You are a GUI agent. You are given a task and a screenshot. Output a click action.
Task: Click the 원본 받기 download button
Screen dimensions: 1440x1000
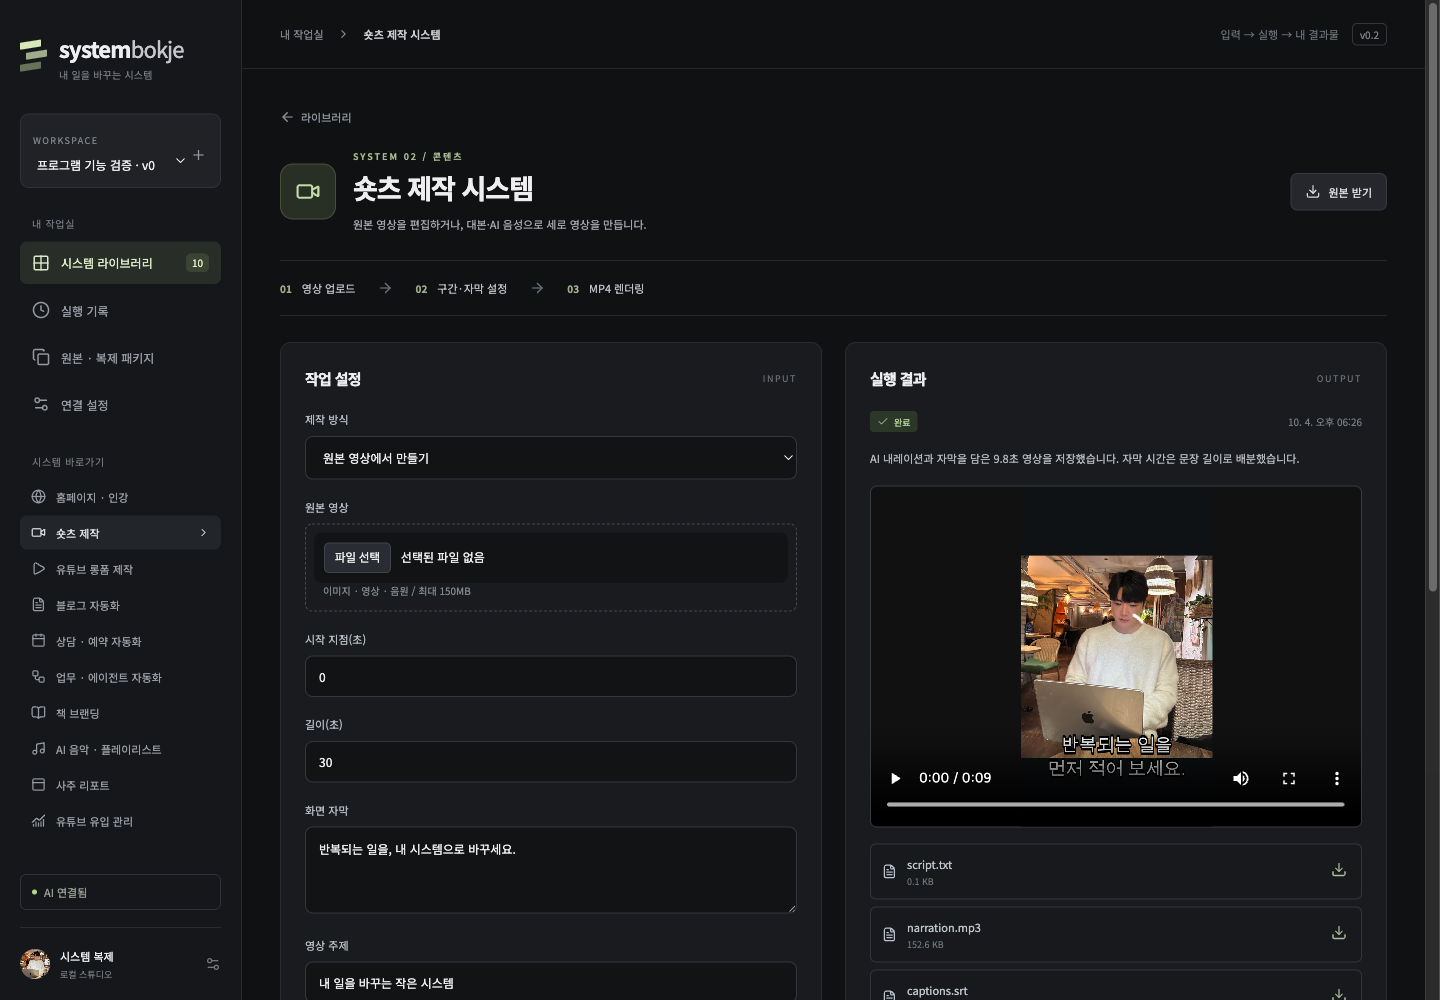point(1338,192)
